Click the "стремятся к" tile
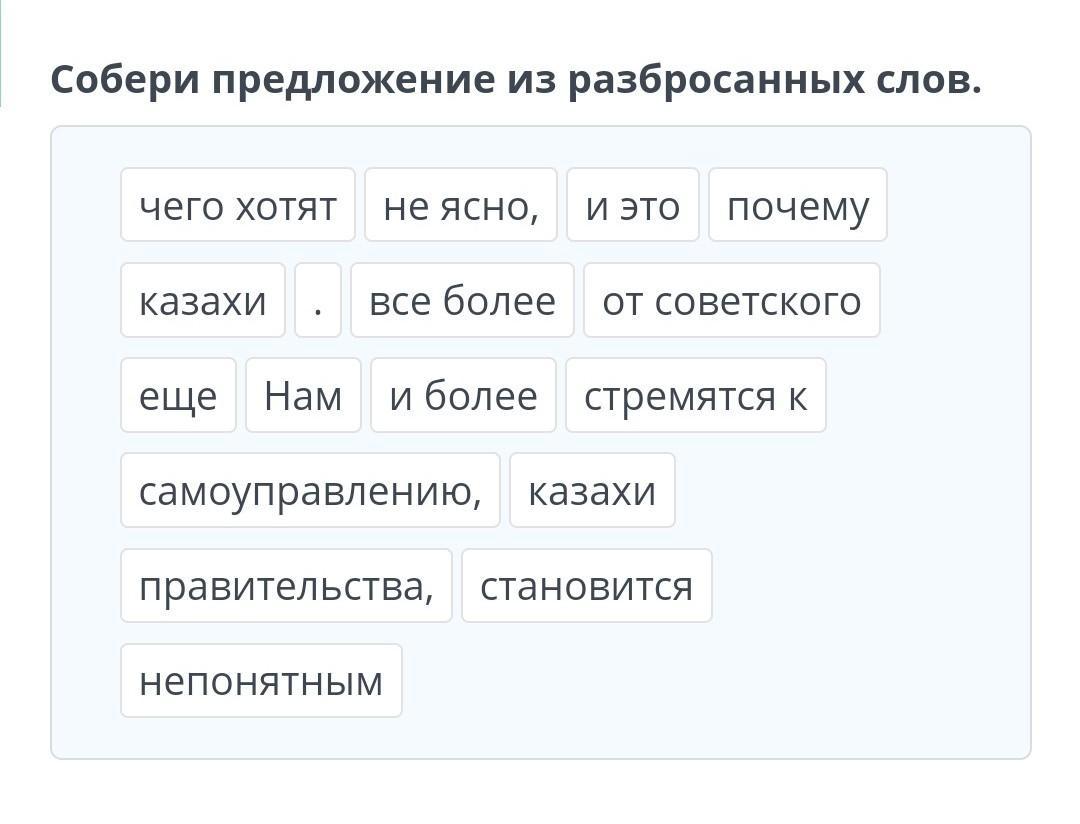This screenshot has width=1080, height=824. coord(695,395)
